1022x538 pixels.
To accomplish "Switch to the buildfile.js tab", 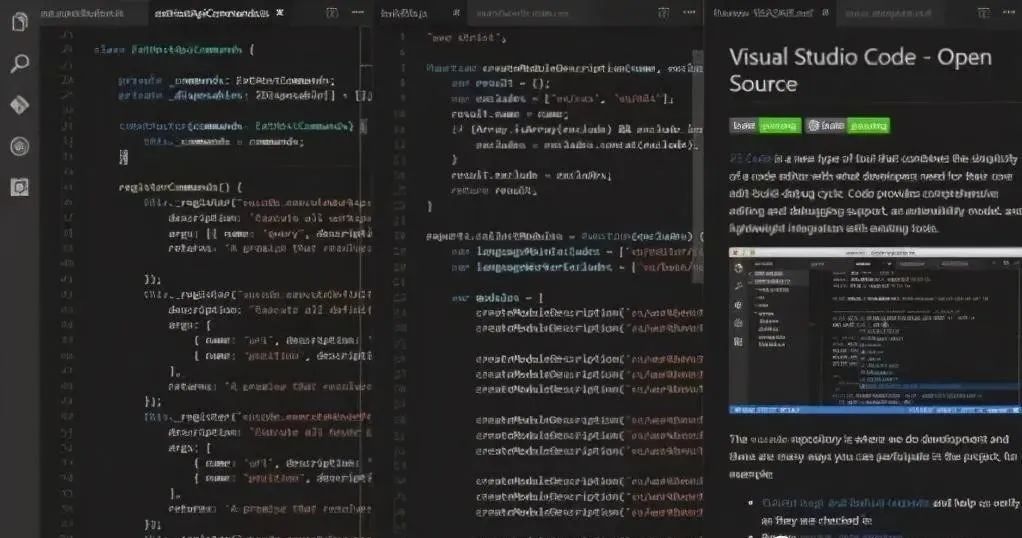I will point(404,13).
